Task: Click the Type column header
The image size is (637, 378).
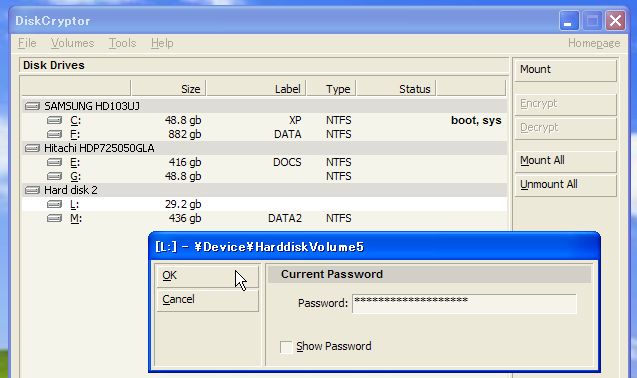Action: tap(331, 88)
